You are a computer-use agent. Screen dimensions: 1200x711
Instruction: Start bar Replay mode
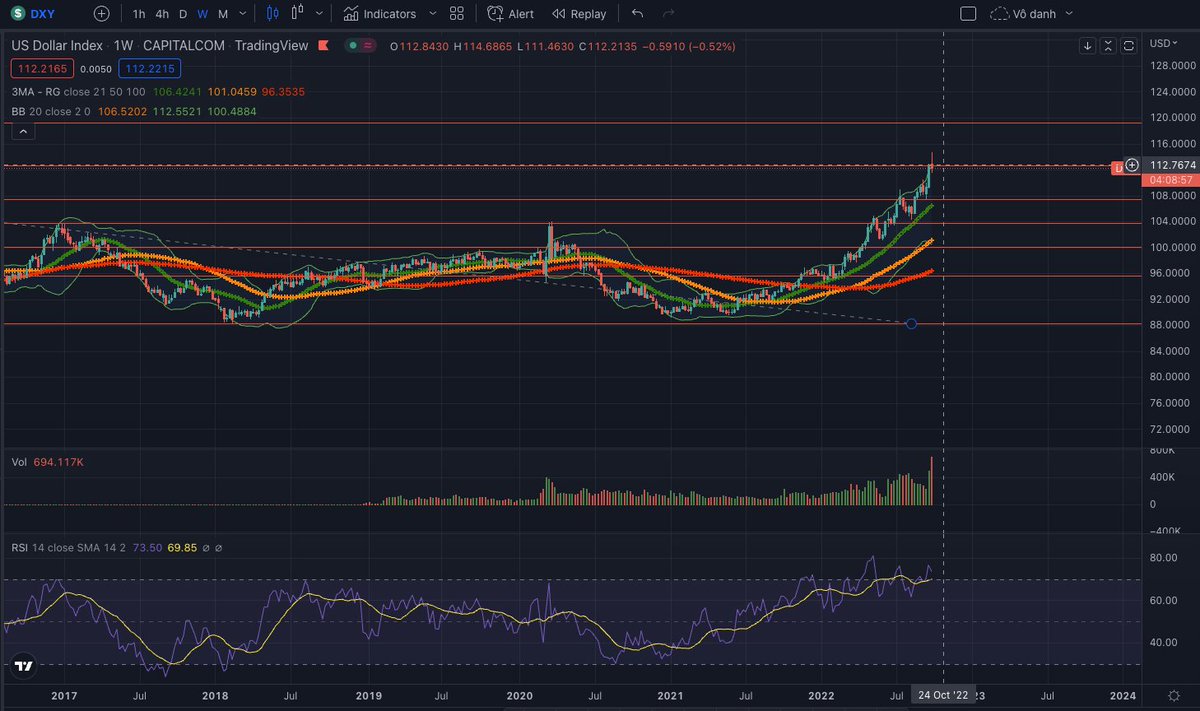pos(579,14)
